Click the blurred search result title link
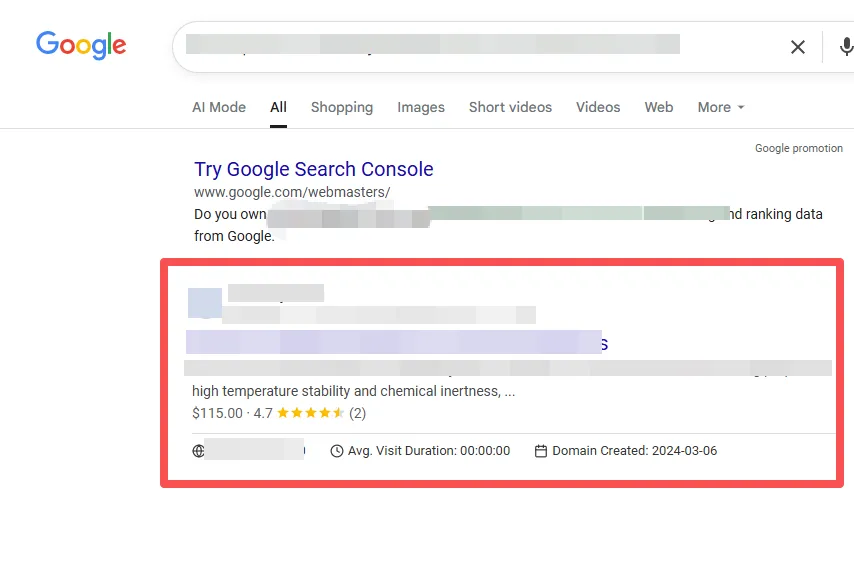 [396, 343]
